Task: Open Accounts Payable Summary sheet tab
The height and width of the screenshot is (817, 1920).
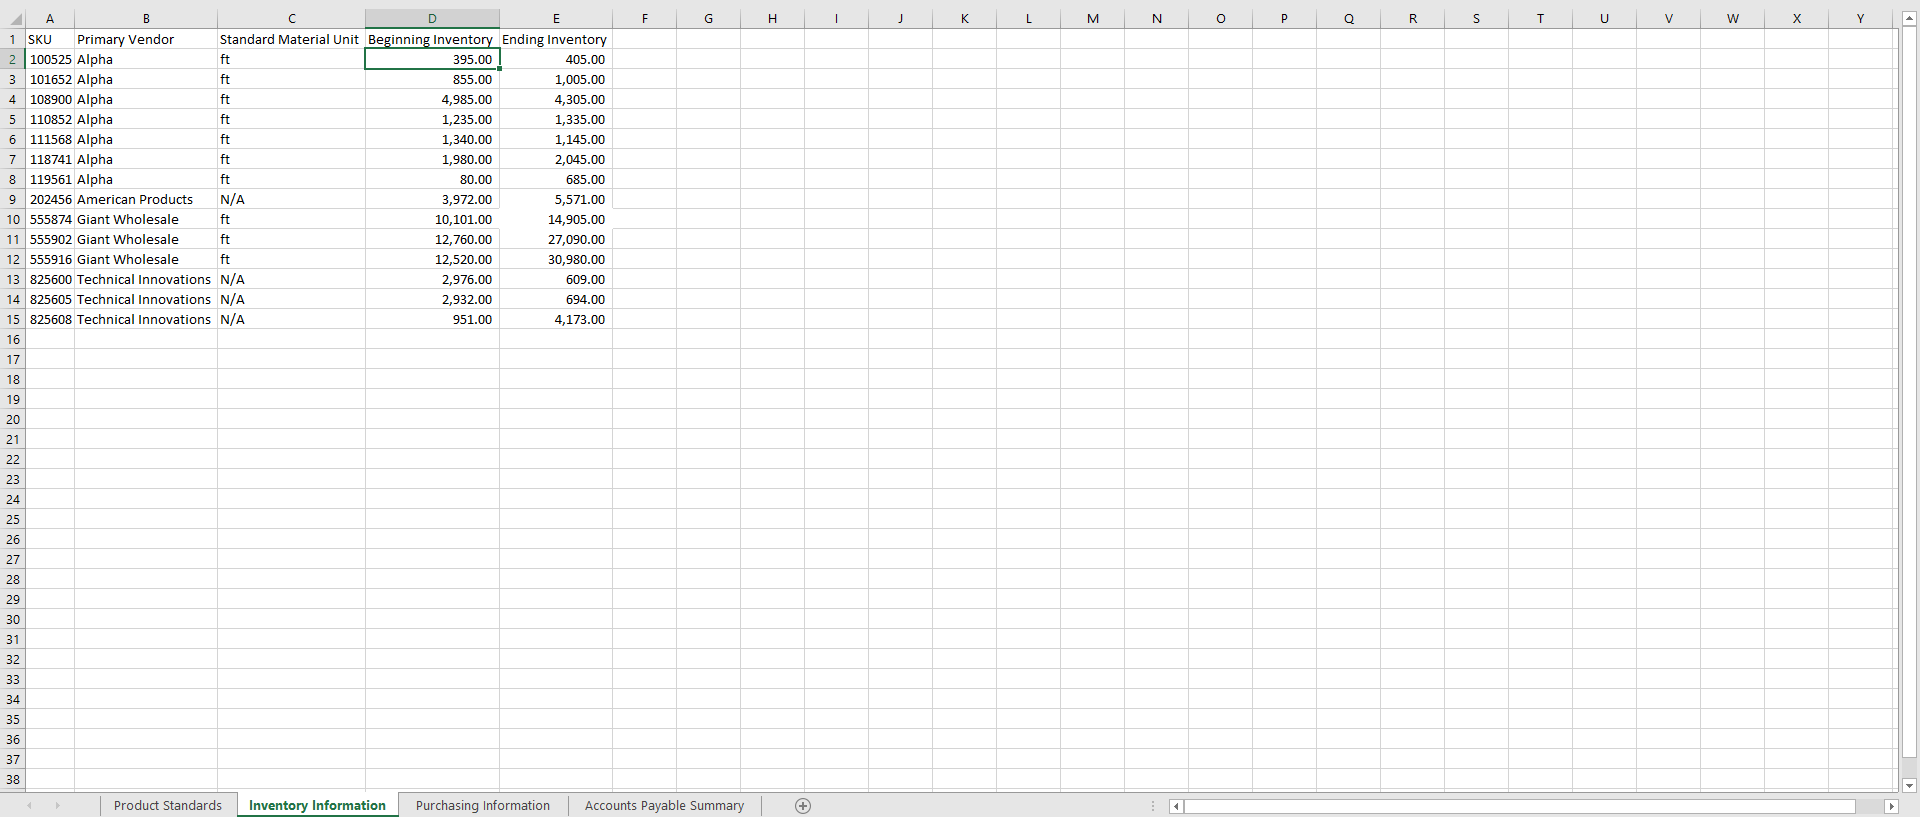Action: 664,806
